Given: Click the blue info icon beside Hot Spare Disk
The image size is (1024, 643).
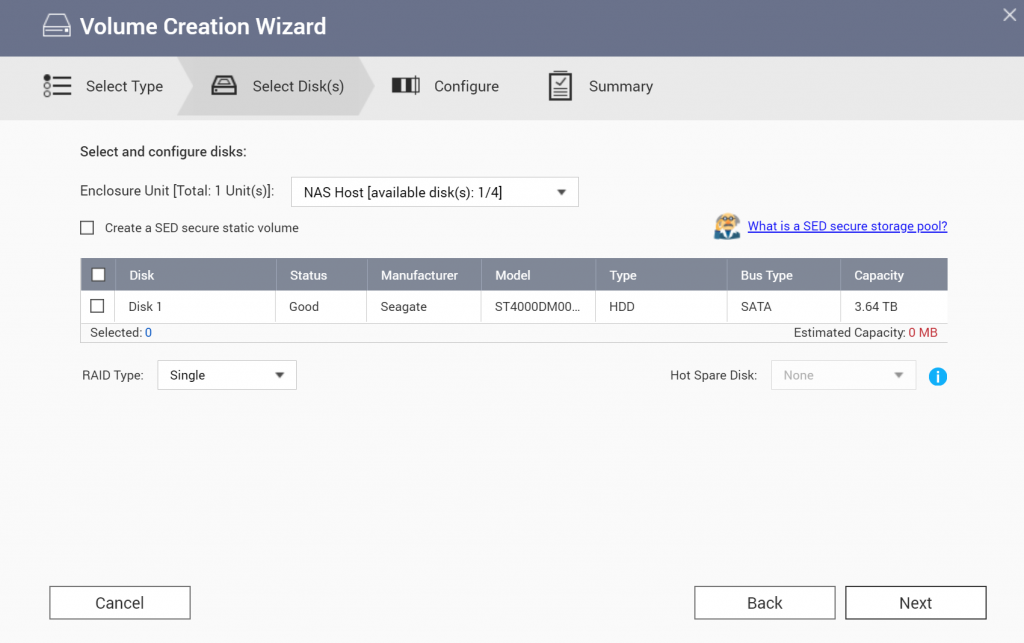Looking at the screenshot, I should point(937,376).
